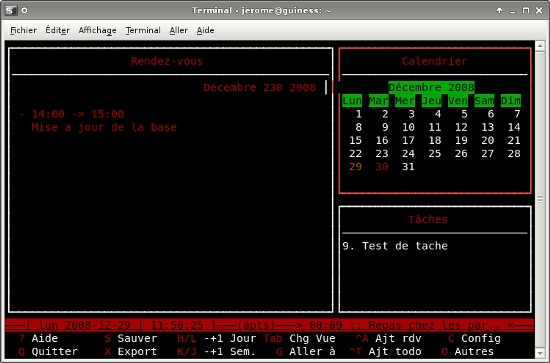This screenshot has height=363, width=550.
Task: Click the Calendrier panel title
Action: click(x=434, y=61)
